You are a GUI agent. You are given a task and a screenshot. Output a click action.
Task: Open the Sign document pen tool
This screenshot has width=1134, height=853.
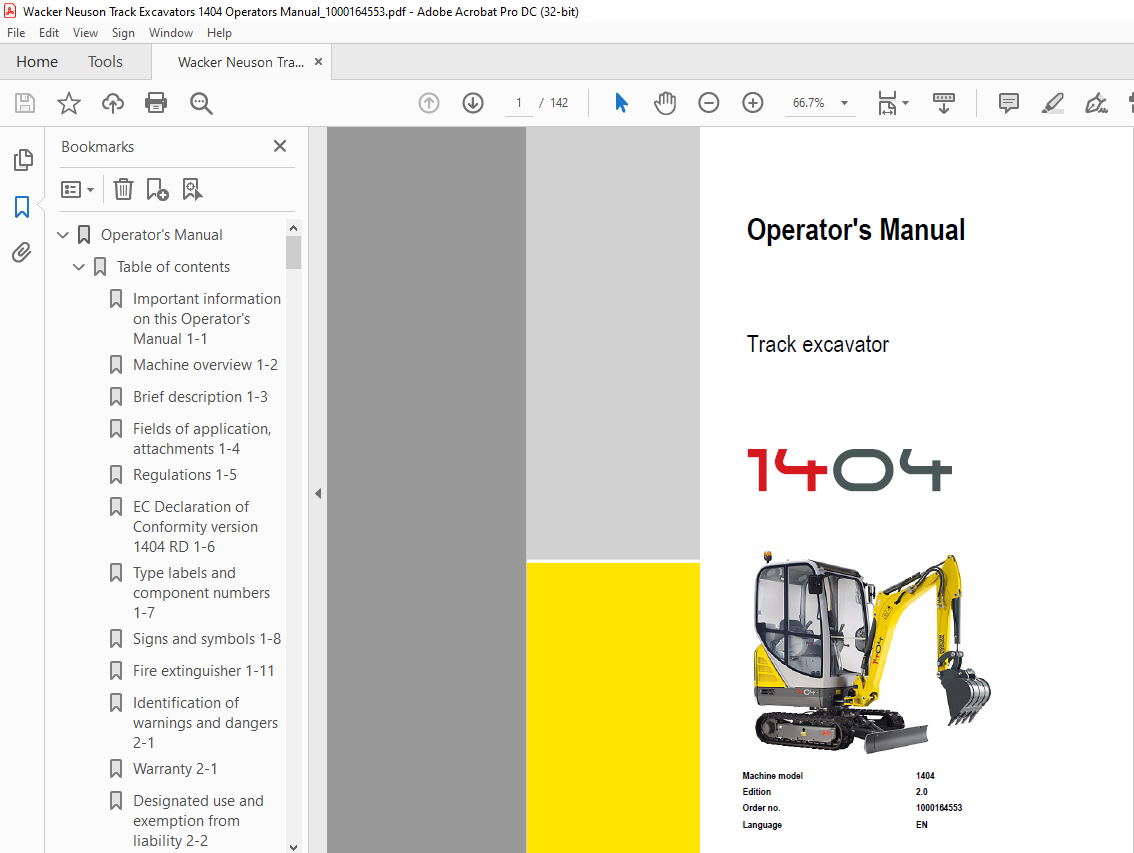(x=1096, y=103)
